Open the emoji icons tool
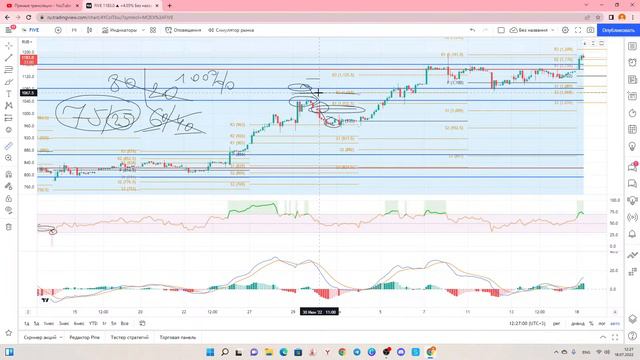 pos(9,130)
